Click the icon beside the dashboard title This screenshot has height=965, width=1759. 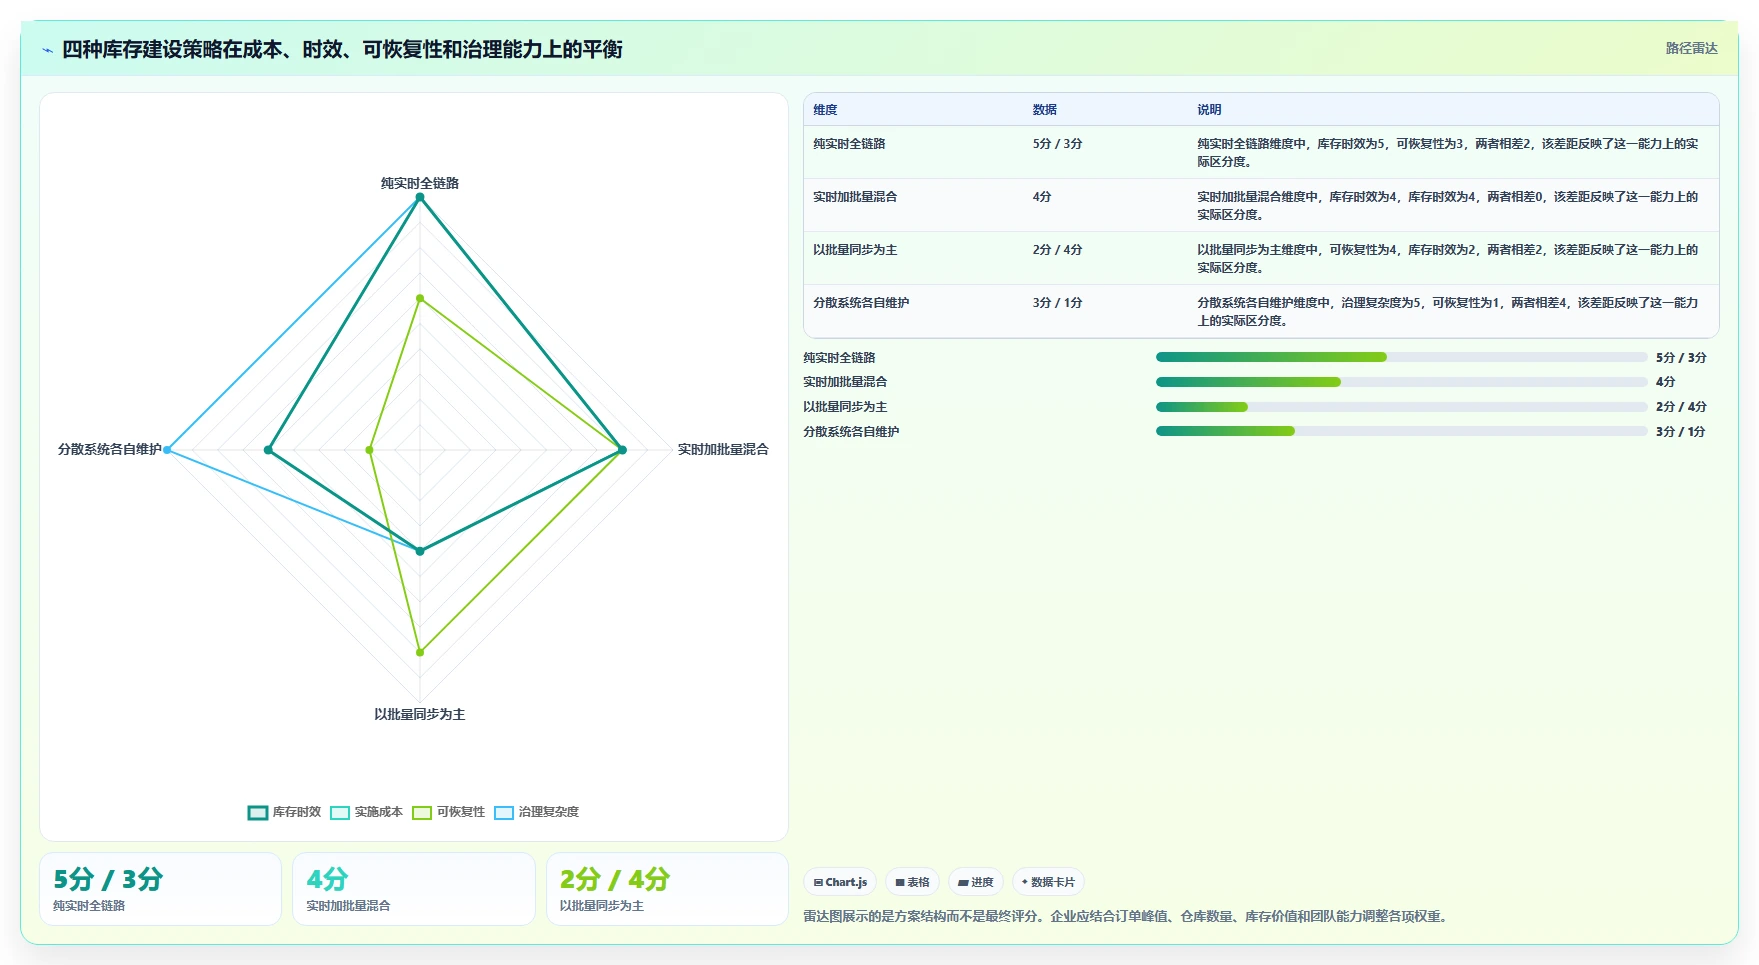coord(47,50)
